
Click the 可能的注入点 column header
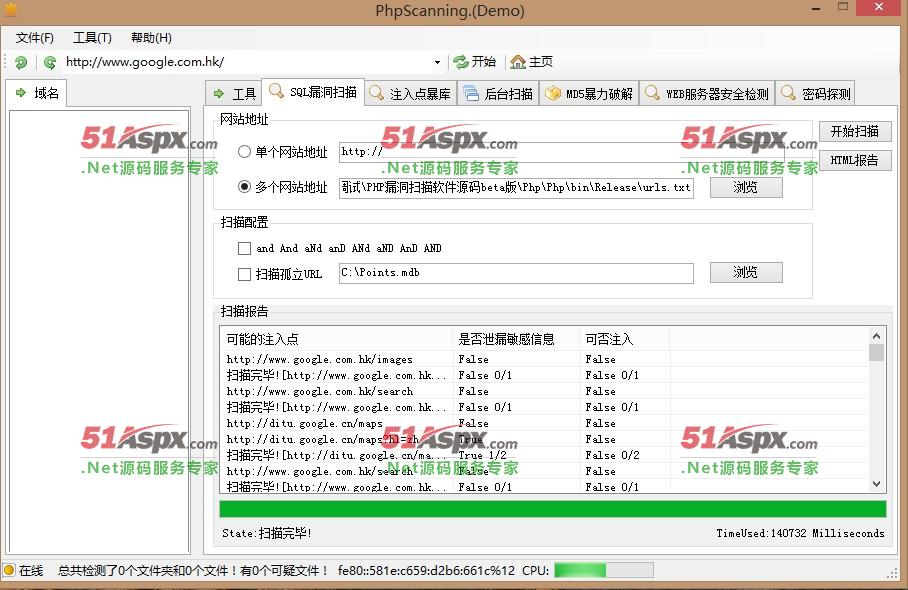tap(336, 339)
